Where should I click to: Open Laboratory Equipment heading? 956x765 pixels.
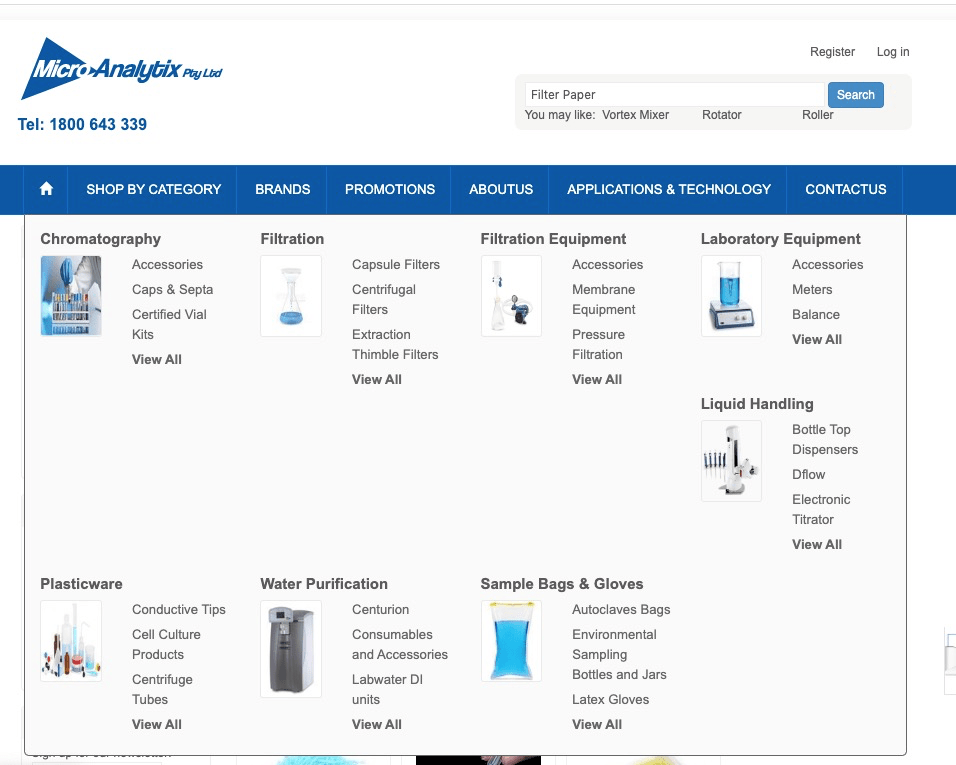780,239
